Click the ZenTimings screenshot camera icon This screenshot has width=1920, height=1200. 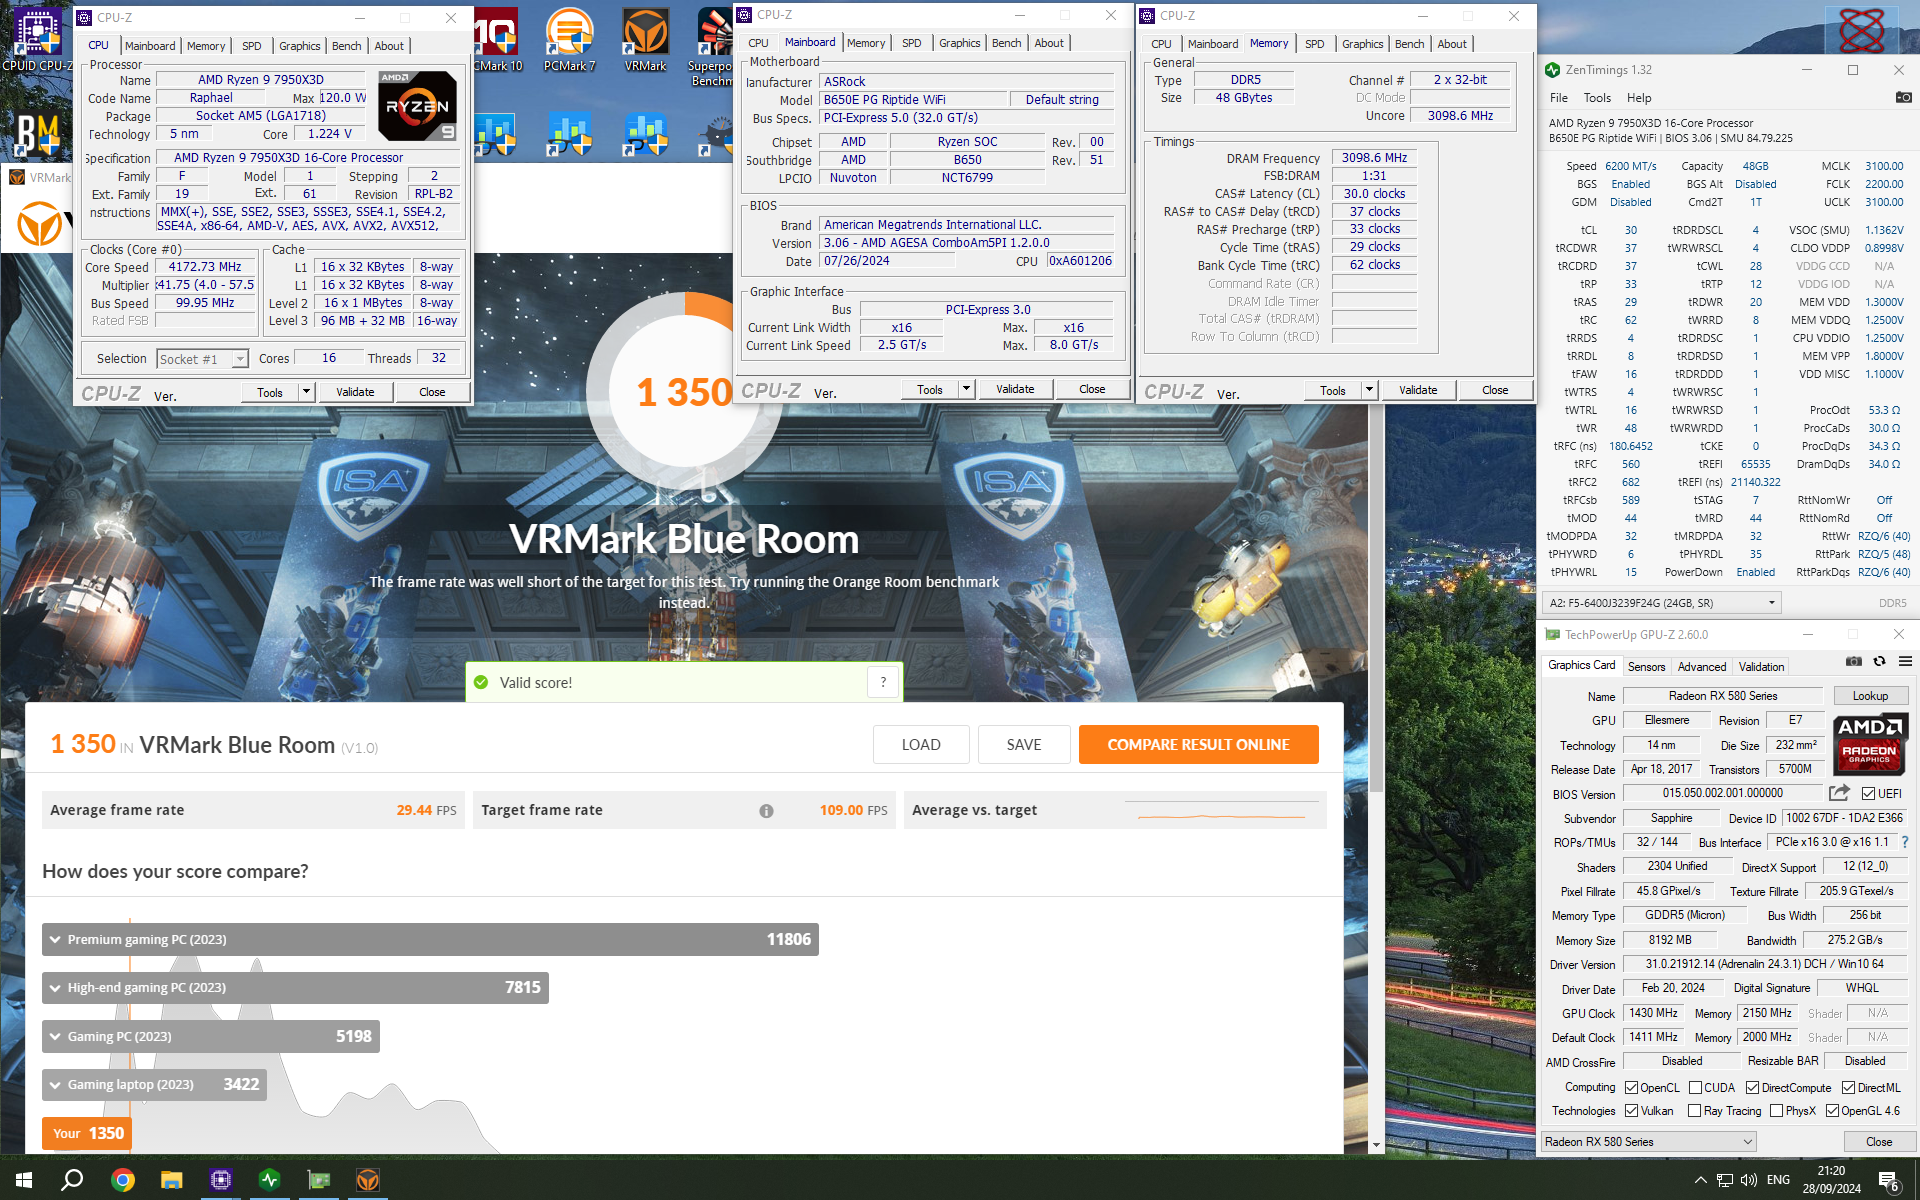pos(1903,97)
